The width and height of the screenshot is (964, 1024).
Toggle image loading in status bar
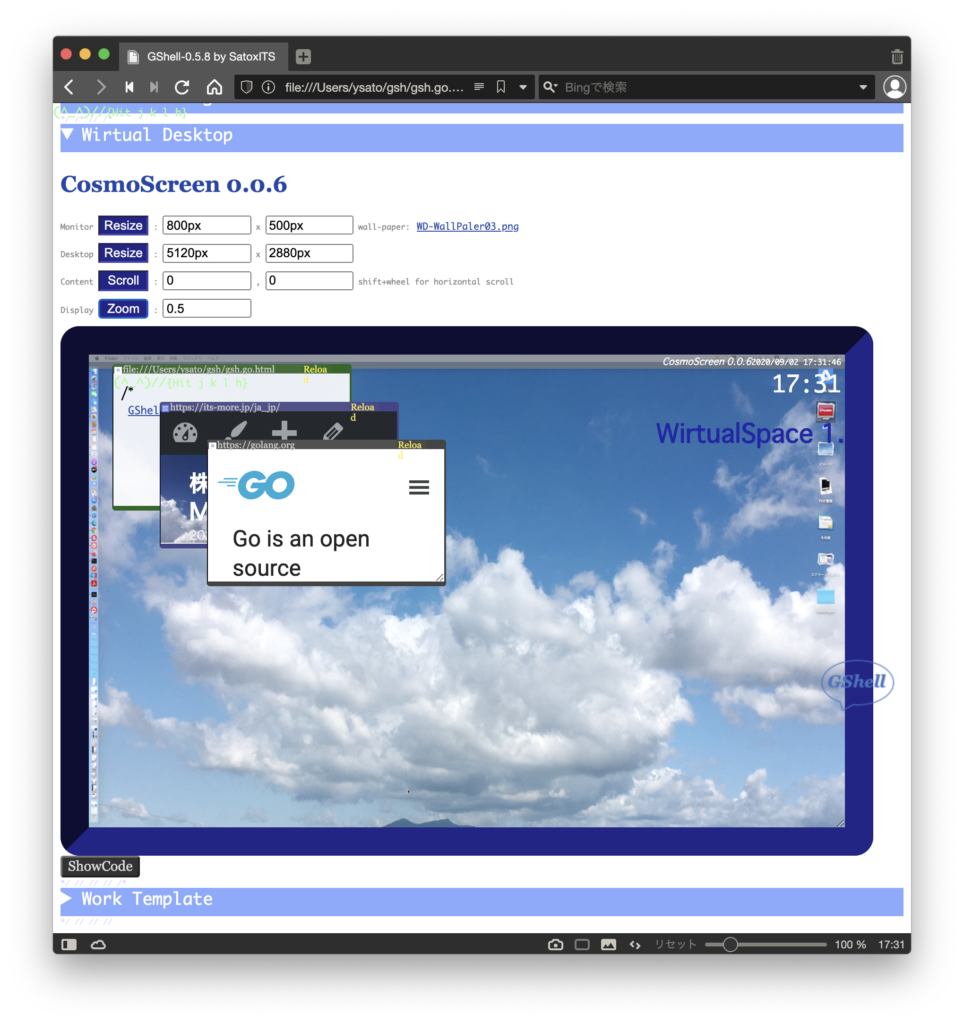(608, 944)
